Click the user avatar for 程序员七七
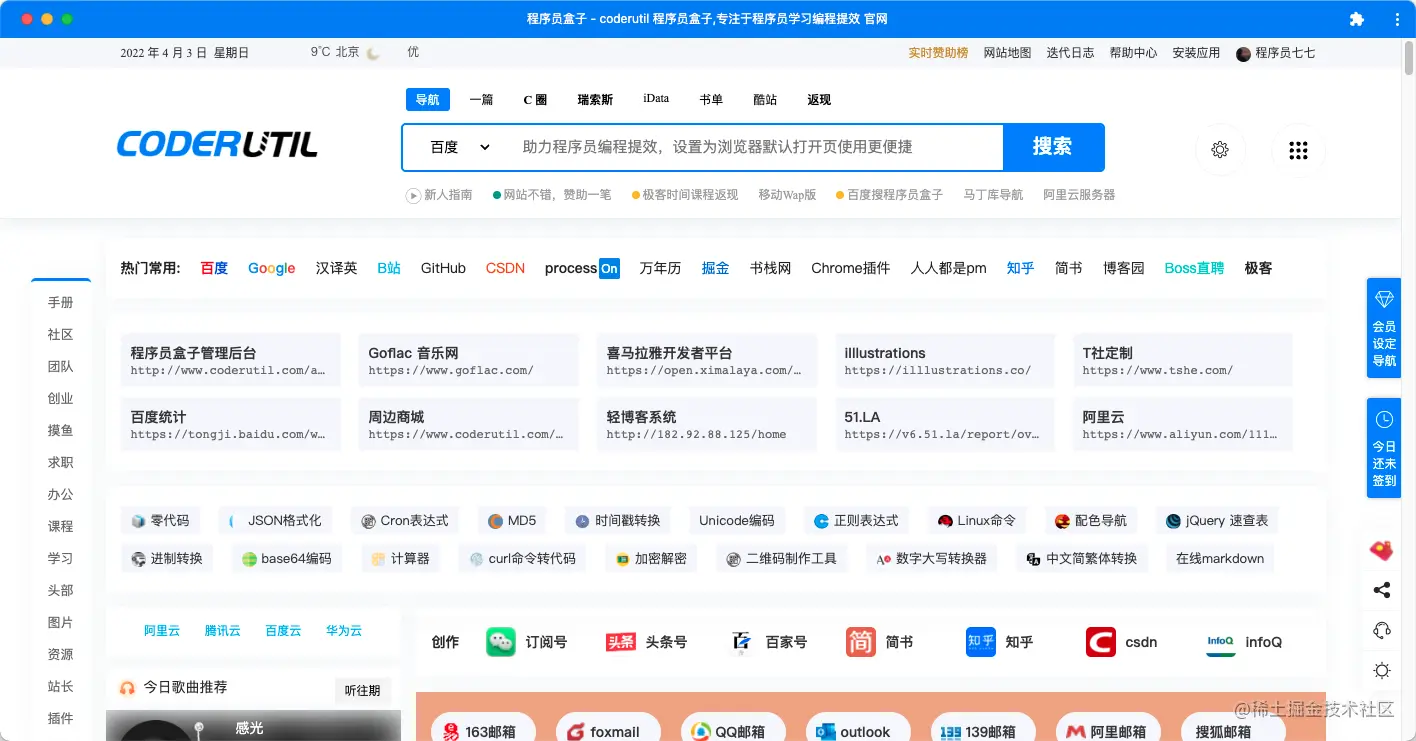This screenshot has height=741, width=1416. point(1244,54)
